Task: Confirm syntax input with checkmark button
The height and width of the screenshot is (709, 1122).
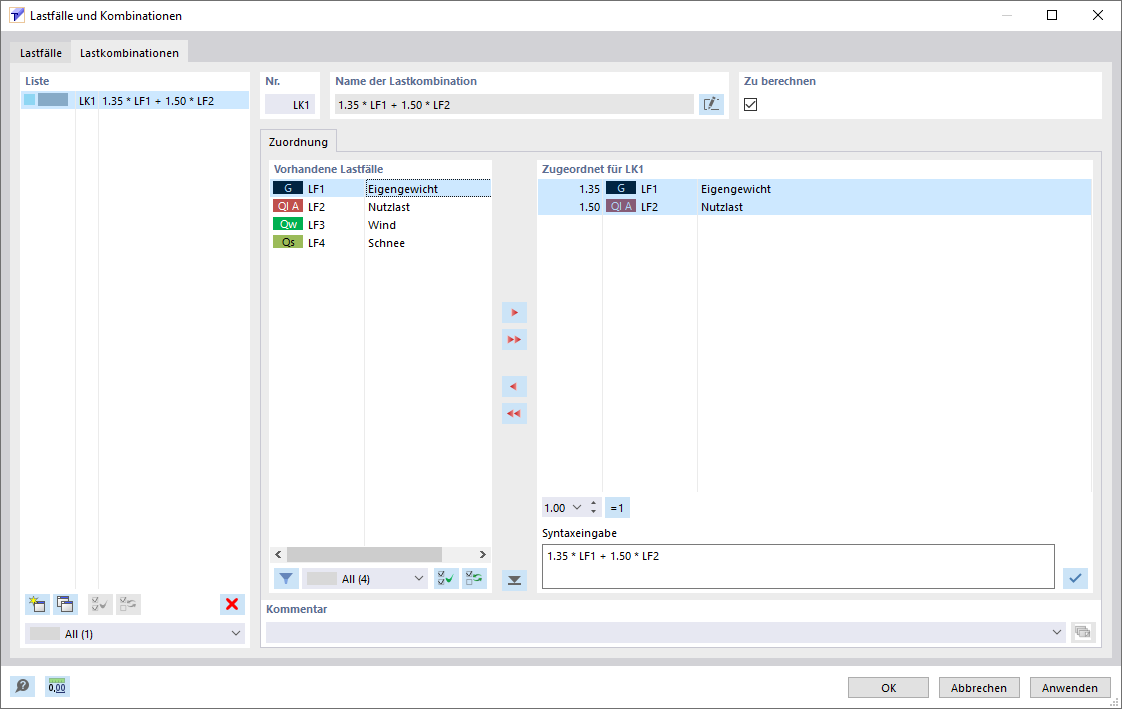Action: [1075, 578]
